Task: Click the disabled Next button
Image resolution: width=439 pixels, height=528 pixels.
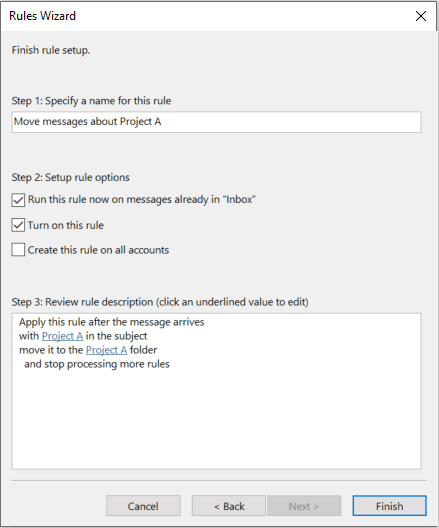Action: pyautogui.click(x=304, y=506)
